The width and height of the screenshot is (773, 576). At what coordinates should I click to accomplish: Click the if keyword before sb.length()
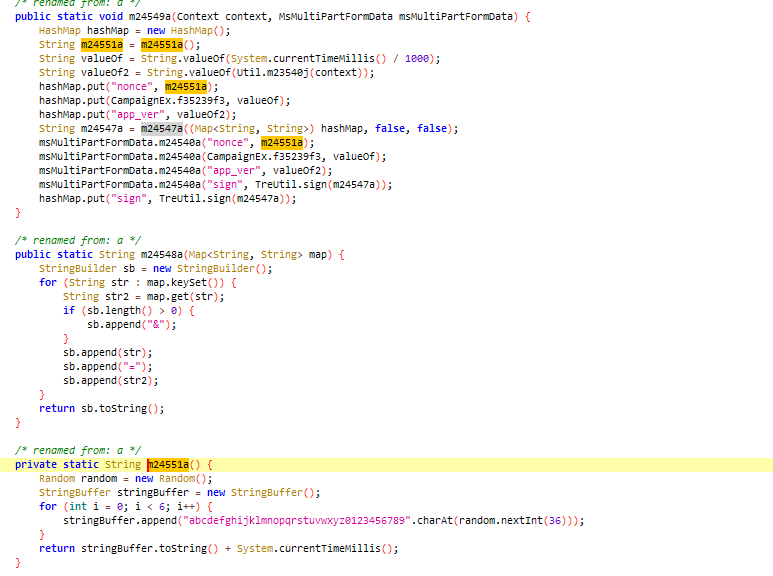tap(69, 311)
